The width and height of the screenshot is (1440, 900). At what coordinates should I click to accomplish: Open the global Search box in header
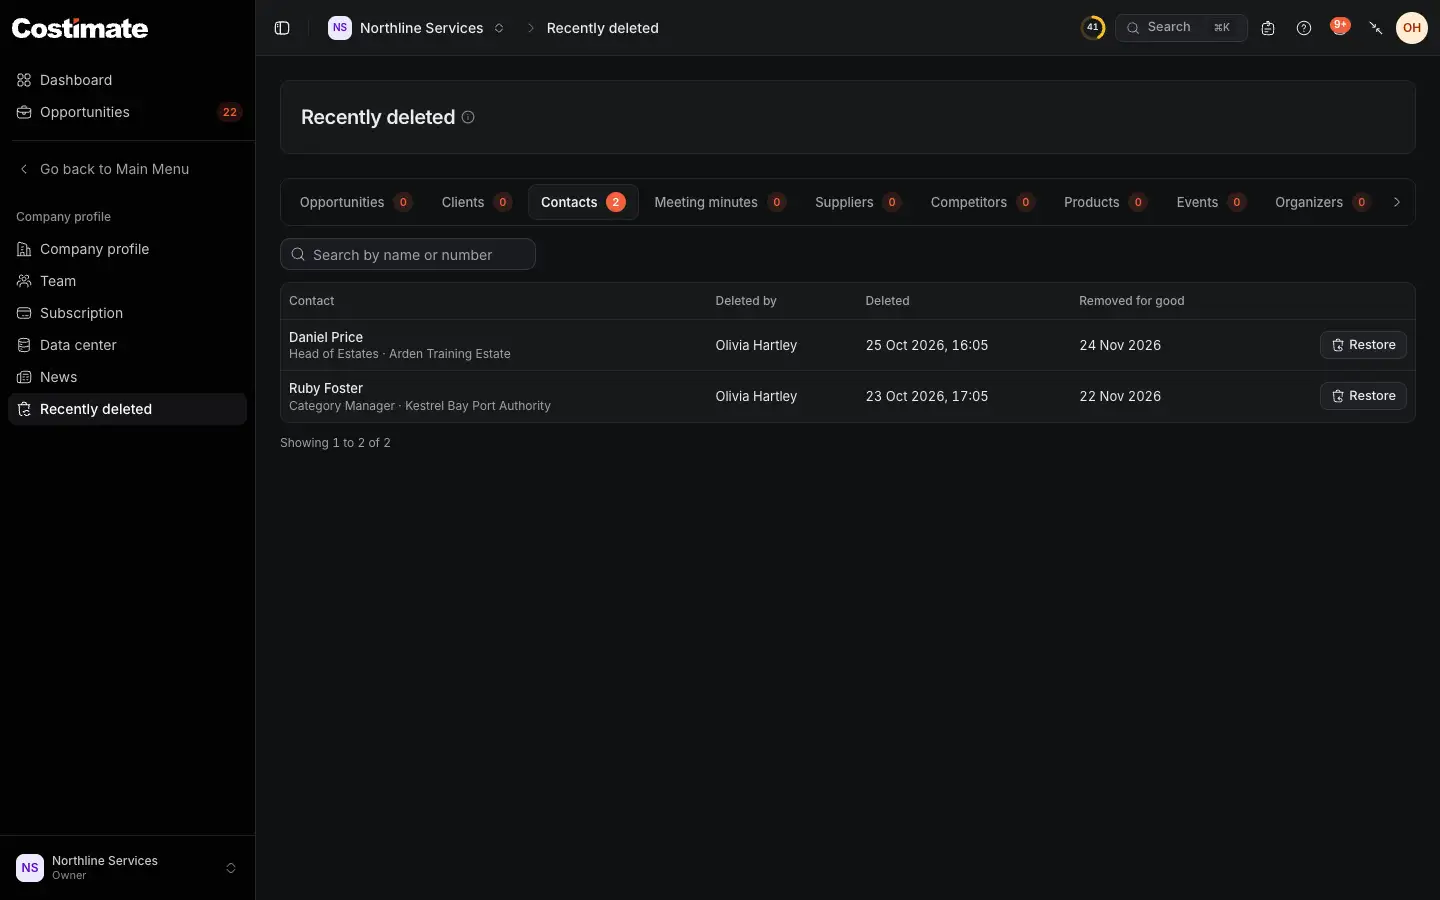pos(1181,28)
